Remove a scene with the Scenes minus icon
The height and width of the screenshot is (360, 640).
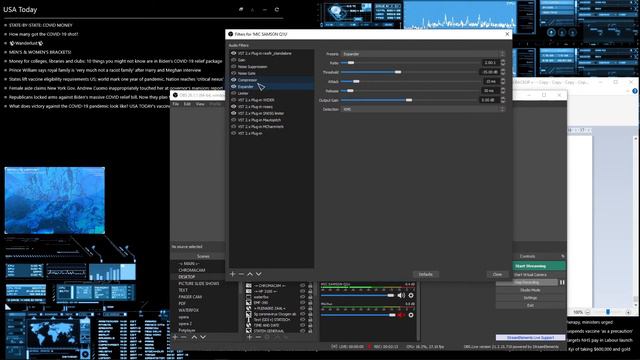[184, 337]
